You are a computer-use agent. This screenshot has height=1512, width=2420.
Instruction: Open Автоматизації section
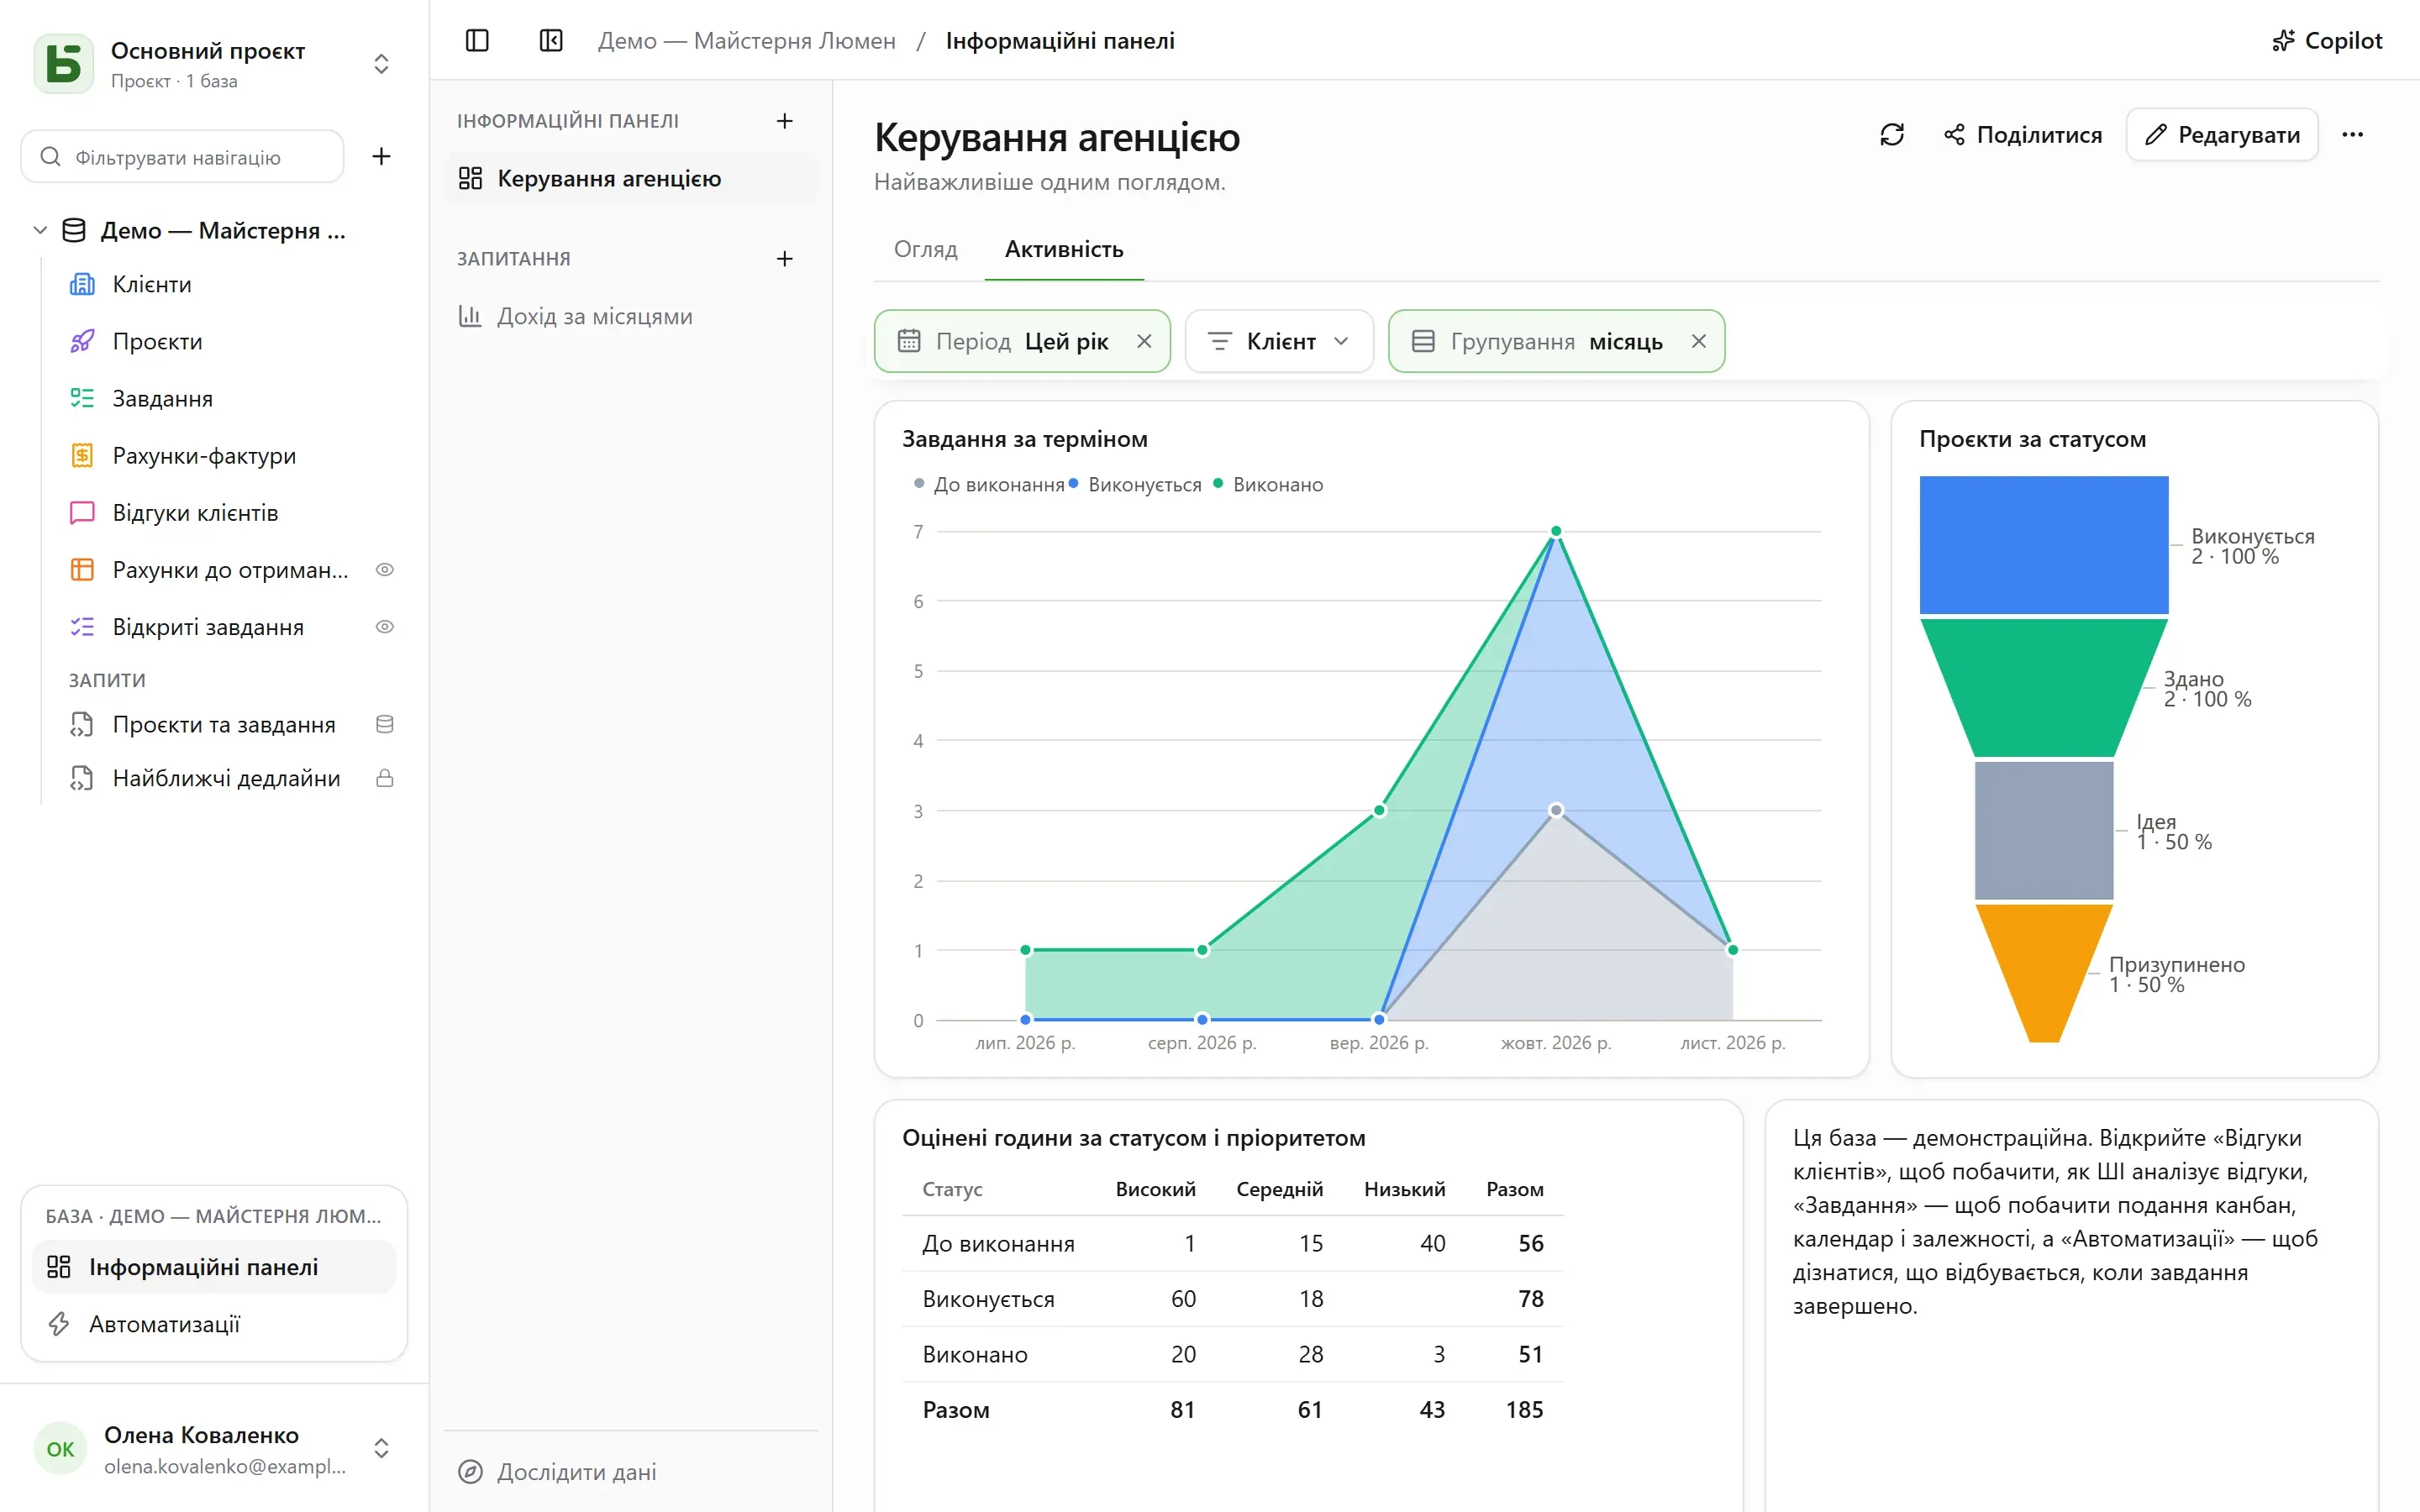pos(214,1324)
